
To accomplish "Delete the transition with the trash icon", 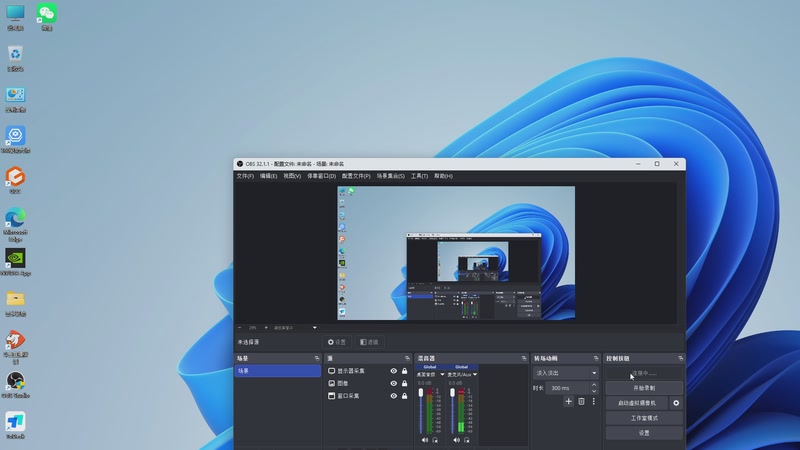I will click(581, 402).
